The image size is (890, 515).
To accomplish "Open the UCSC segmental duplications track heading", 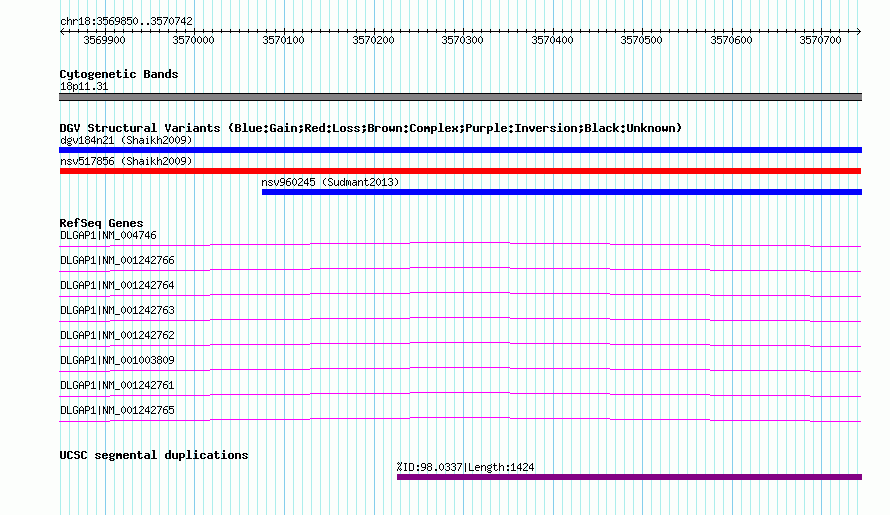I will click(x=154, y=455).
